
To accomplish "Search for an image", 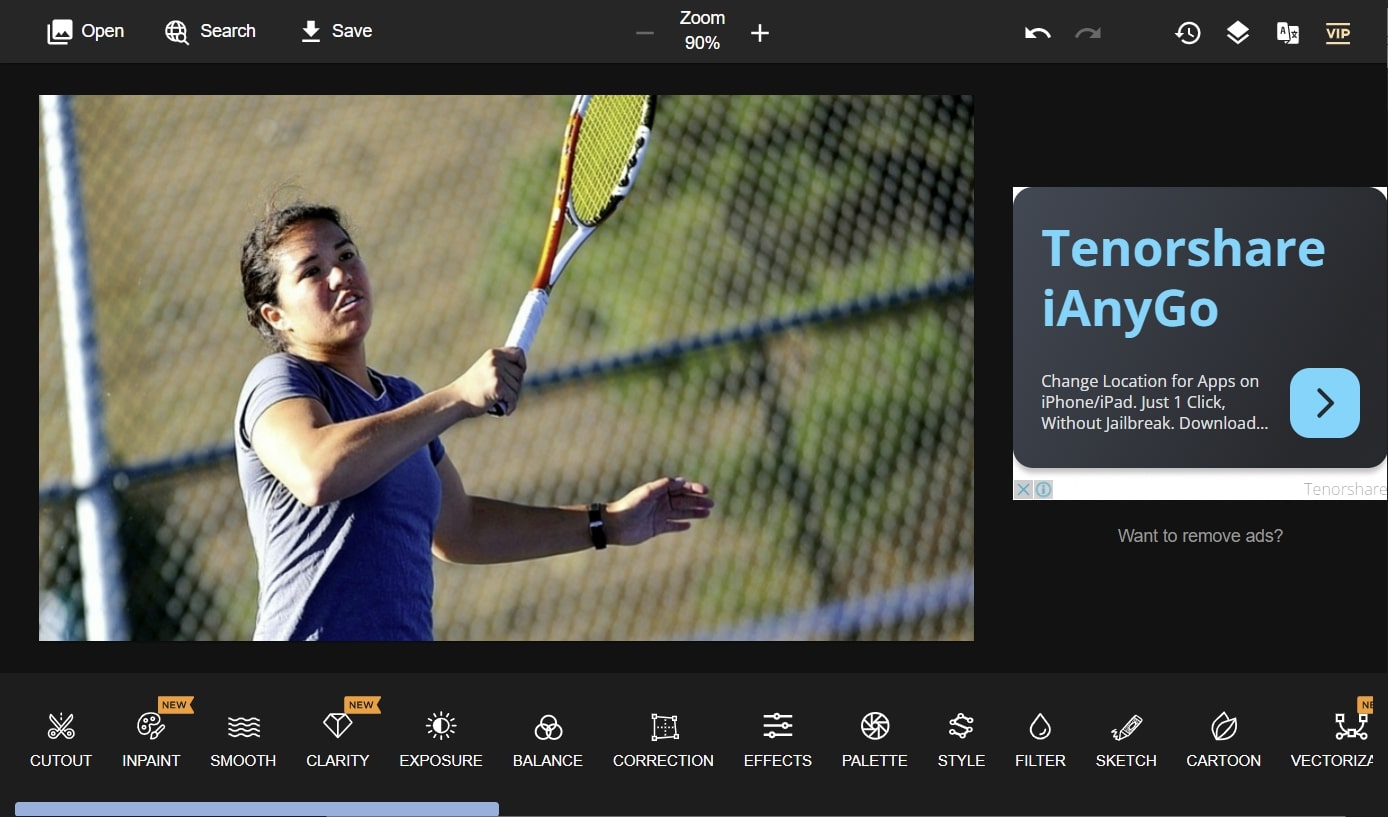I will point(210,31).
